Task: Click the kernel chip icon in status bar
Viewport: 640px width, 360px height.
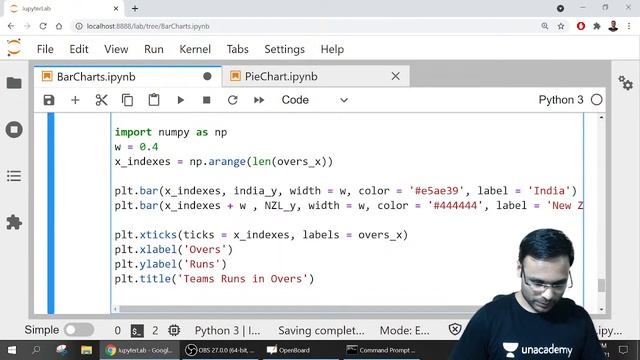Action: point(174,330)
